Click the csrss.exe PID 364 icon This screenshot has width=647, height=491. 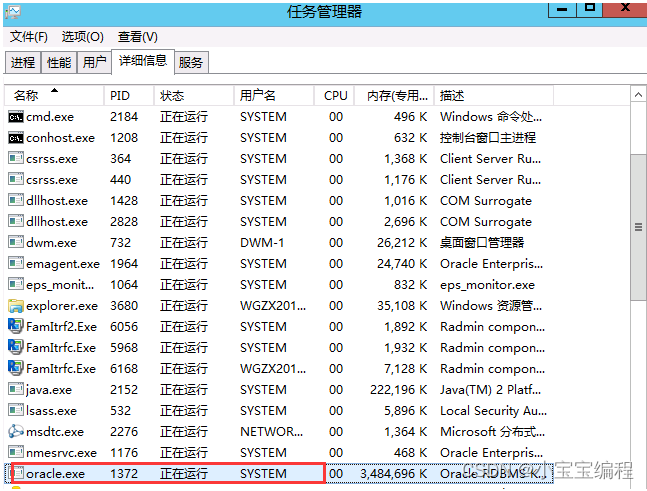[16, 159]
